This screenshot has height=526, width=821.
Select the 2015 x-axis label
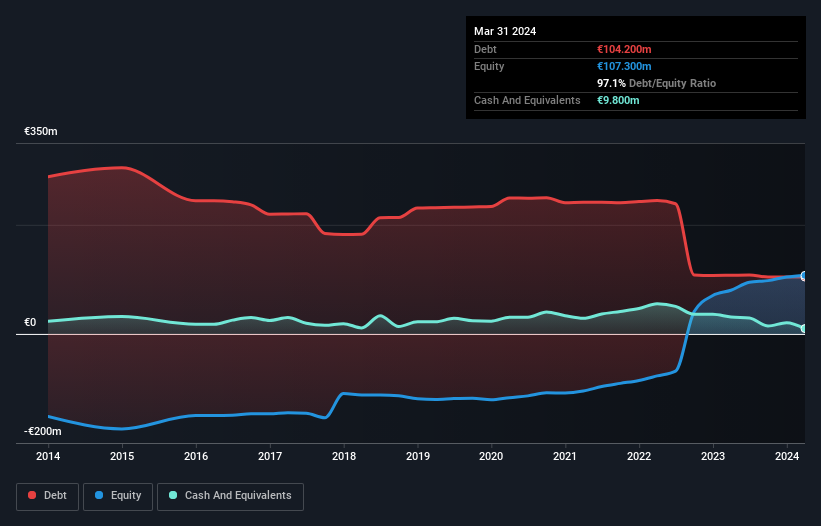coord(122,456)
